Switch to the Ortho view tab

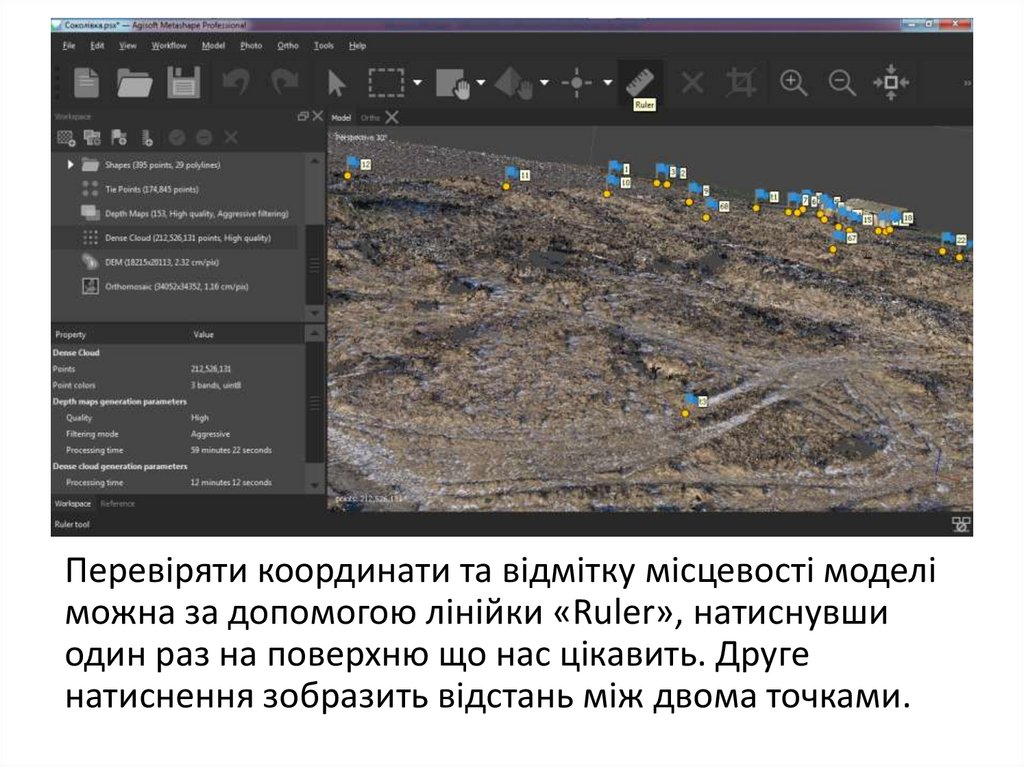pos(370,118)
